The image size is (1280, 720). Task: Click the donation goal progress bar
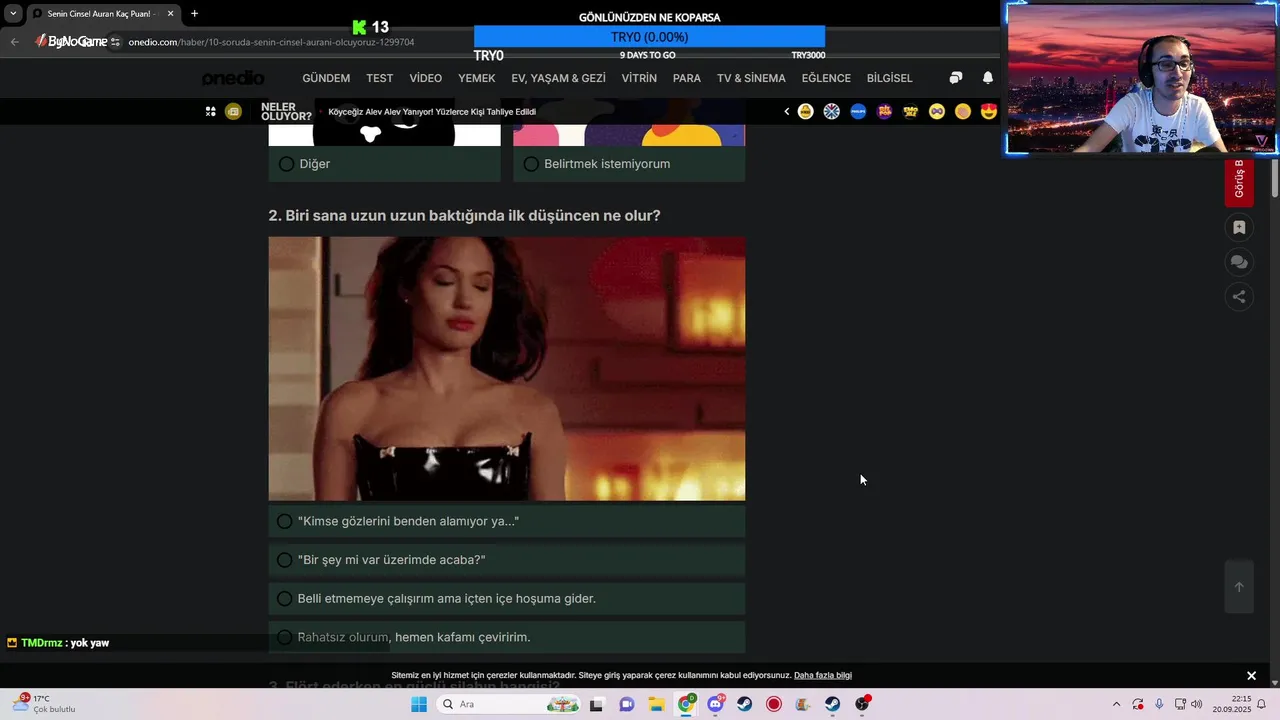point(649,37)
